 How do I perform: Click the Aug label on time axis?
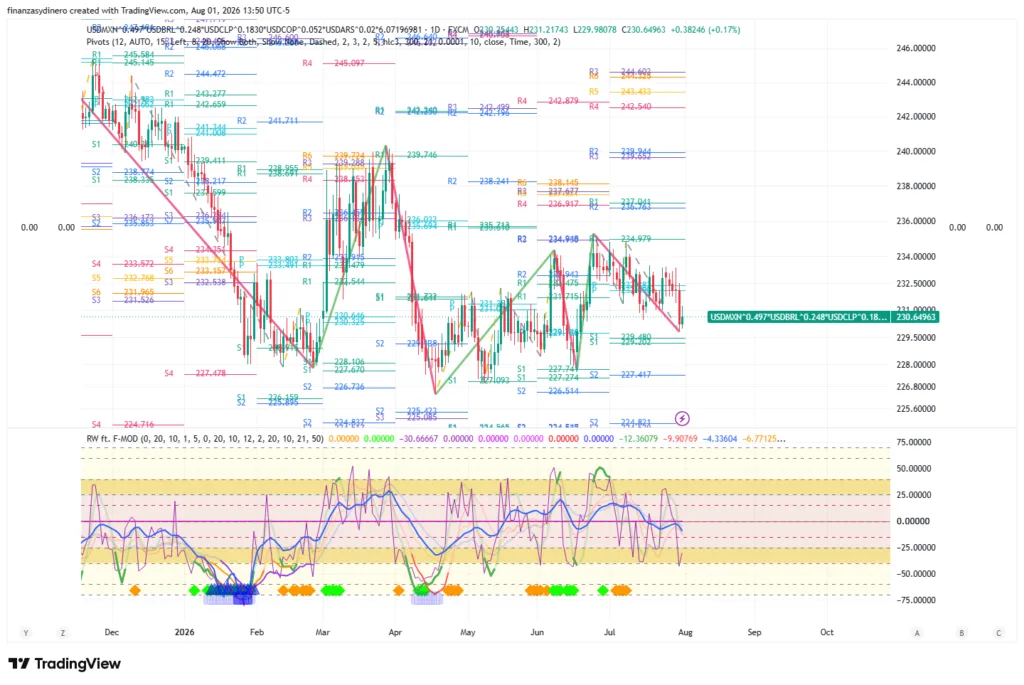point(685,633)
